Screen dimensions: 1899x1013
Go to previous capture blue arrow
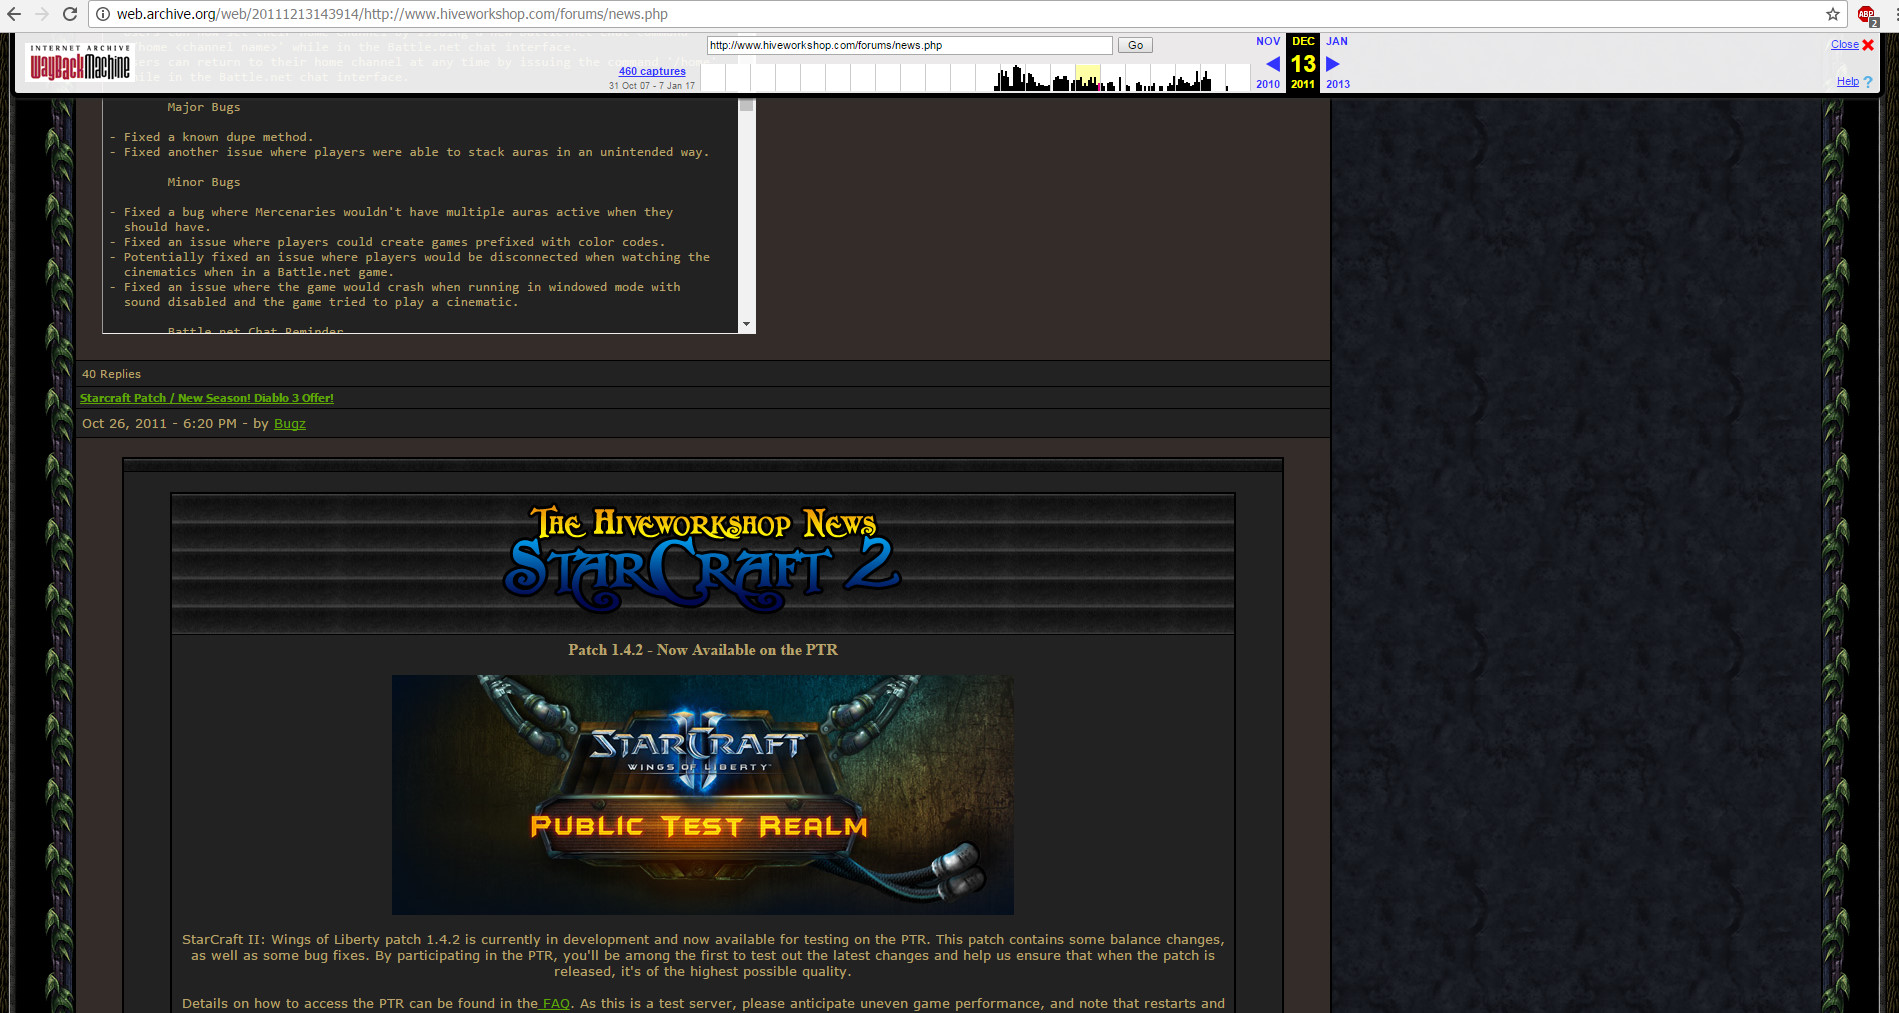[1272, 64]
